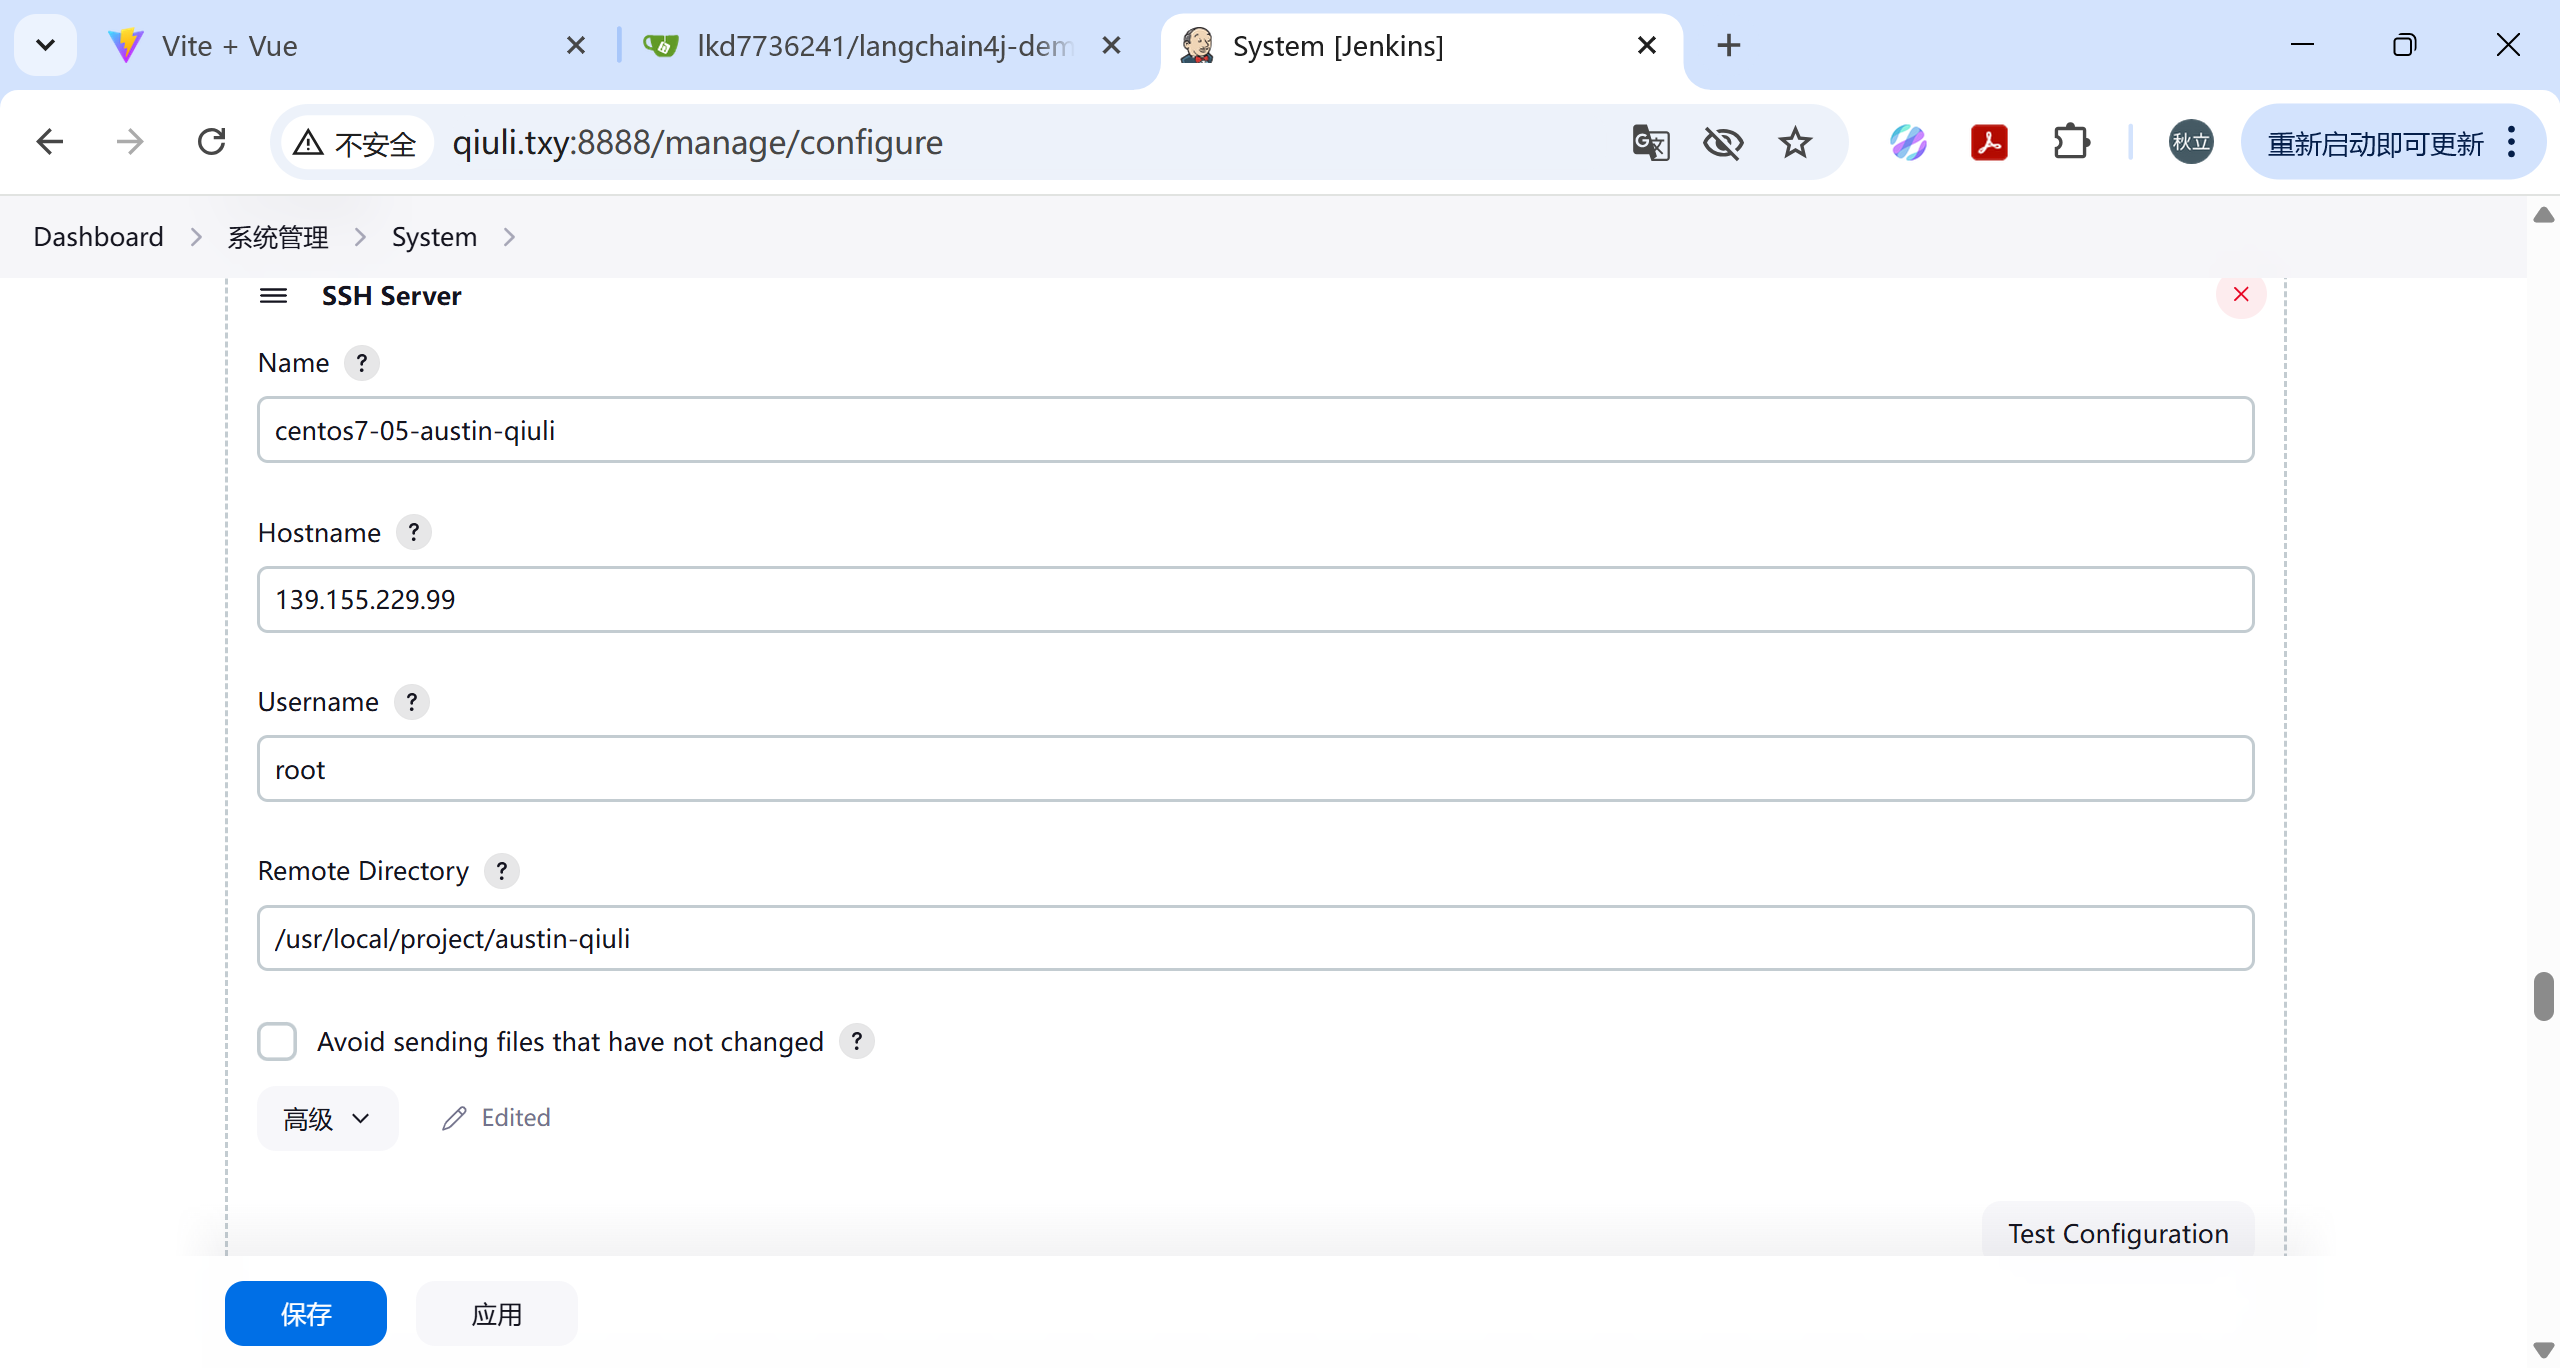Click the Remote Directory input field
Viewport: 2560px width, 1368px height.
pyautogui.click(x=1256, y=938)
